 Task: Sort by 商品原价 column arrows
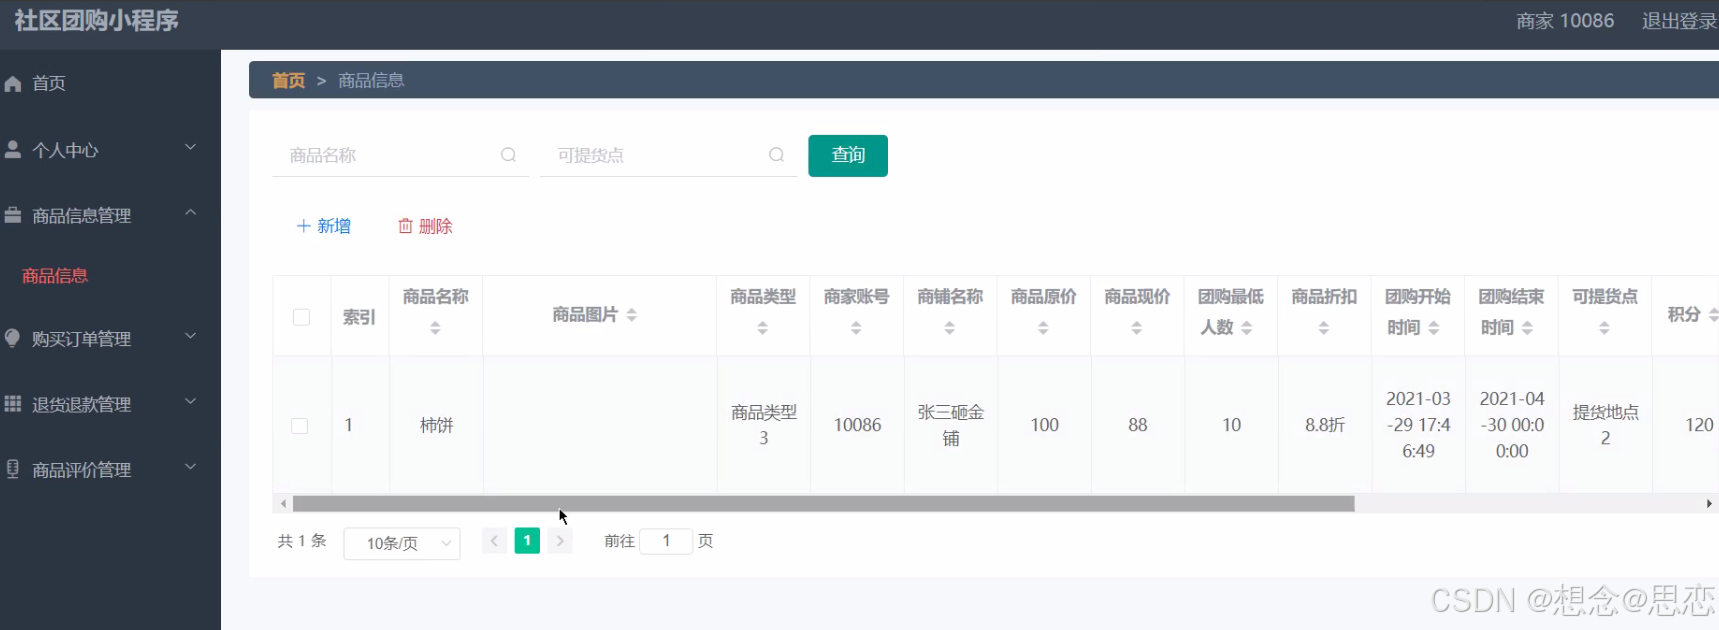pos(1043,328)
